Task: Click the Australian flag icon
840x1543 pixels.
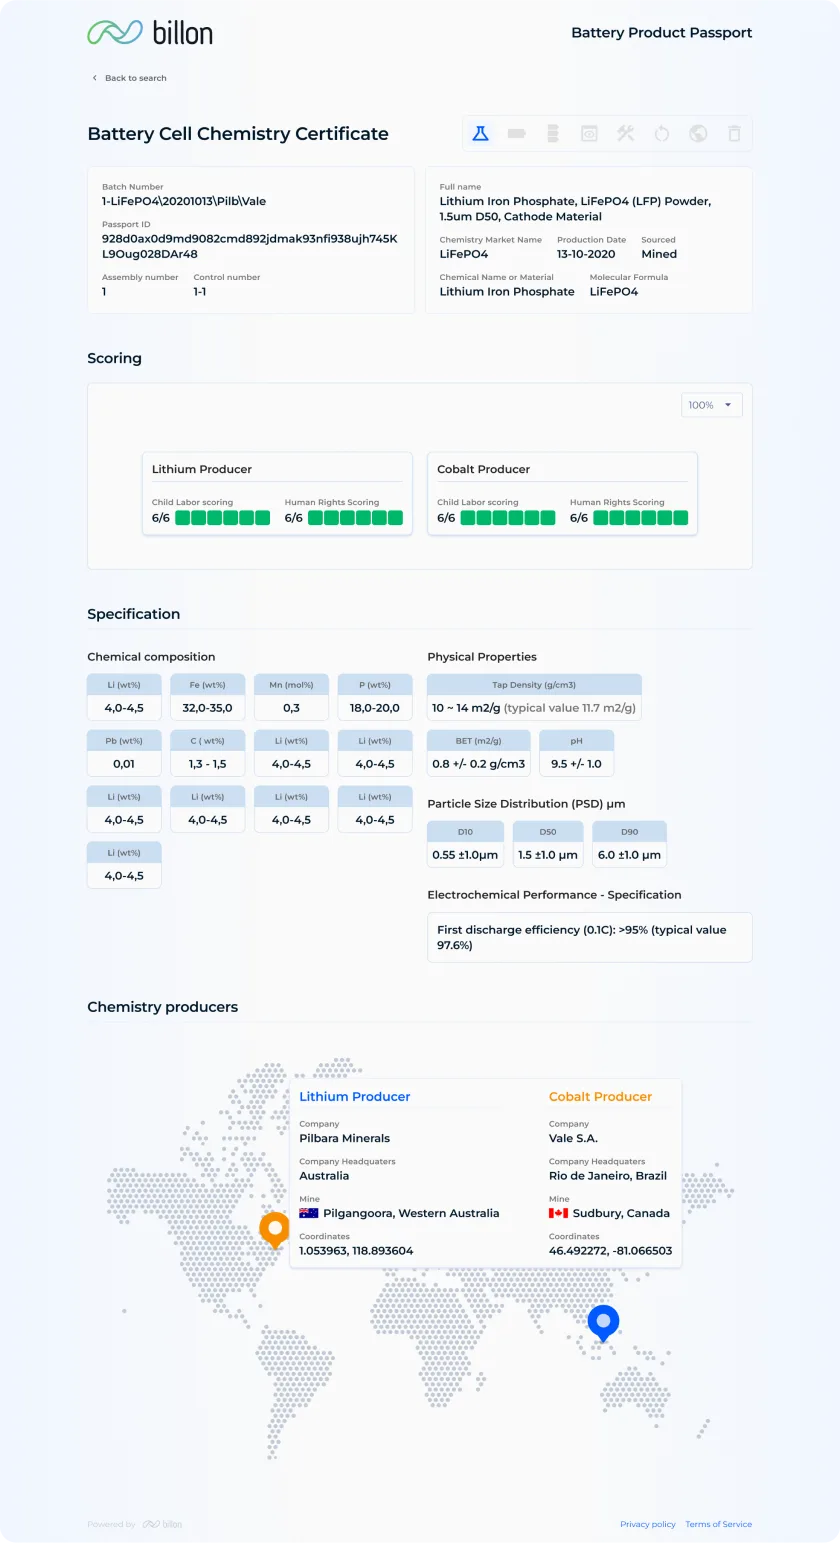Action: 309,1213
